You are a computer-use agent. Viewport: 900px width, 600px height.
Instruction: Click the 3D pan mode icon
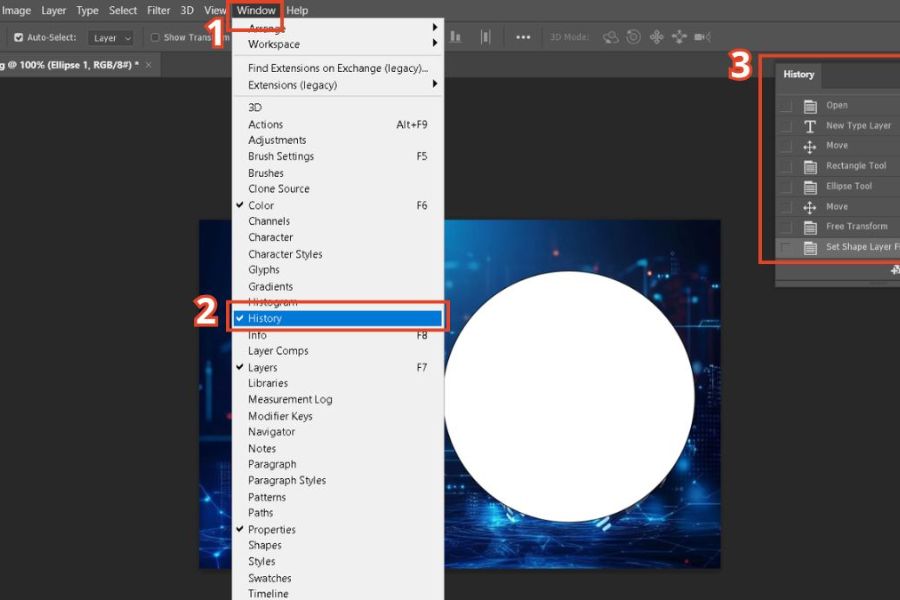tap(656, 37)
